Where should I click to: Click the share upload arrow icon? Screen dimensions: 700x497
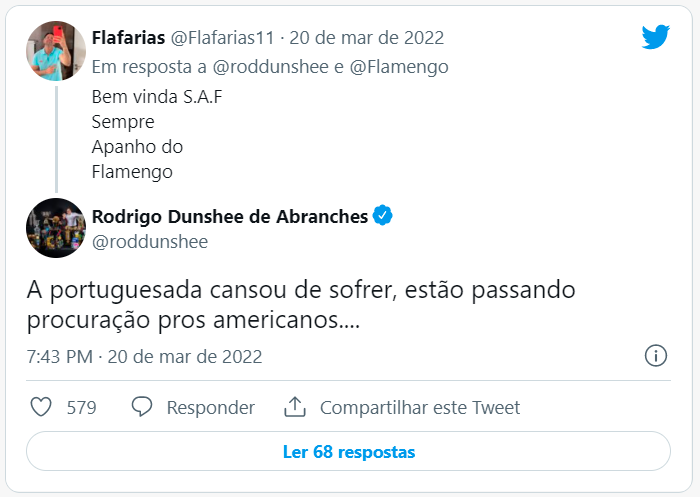(294, 407)
